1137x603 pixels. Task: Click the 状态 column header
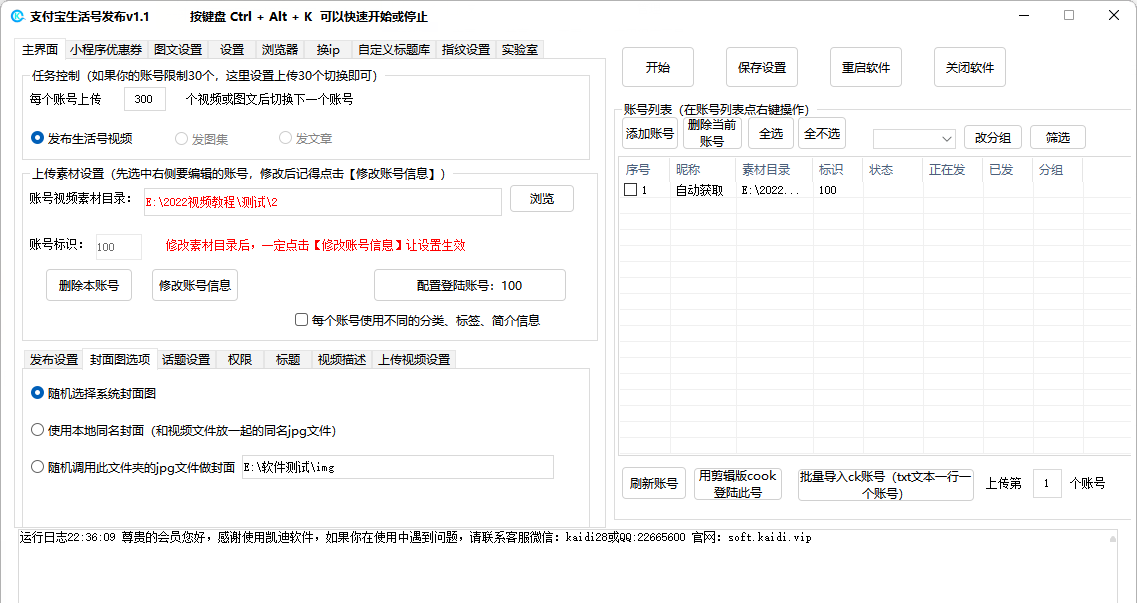click(x=893, y=170)
